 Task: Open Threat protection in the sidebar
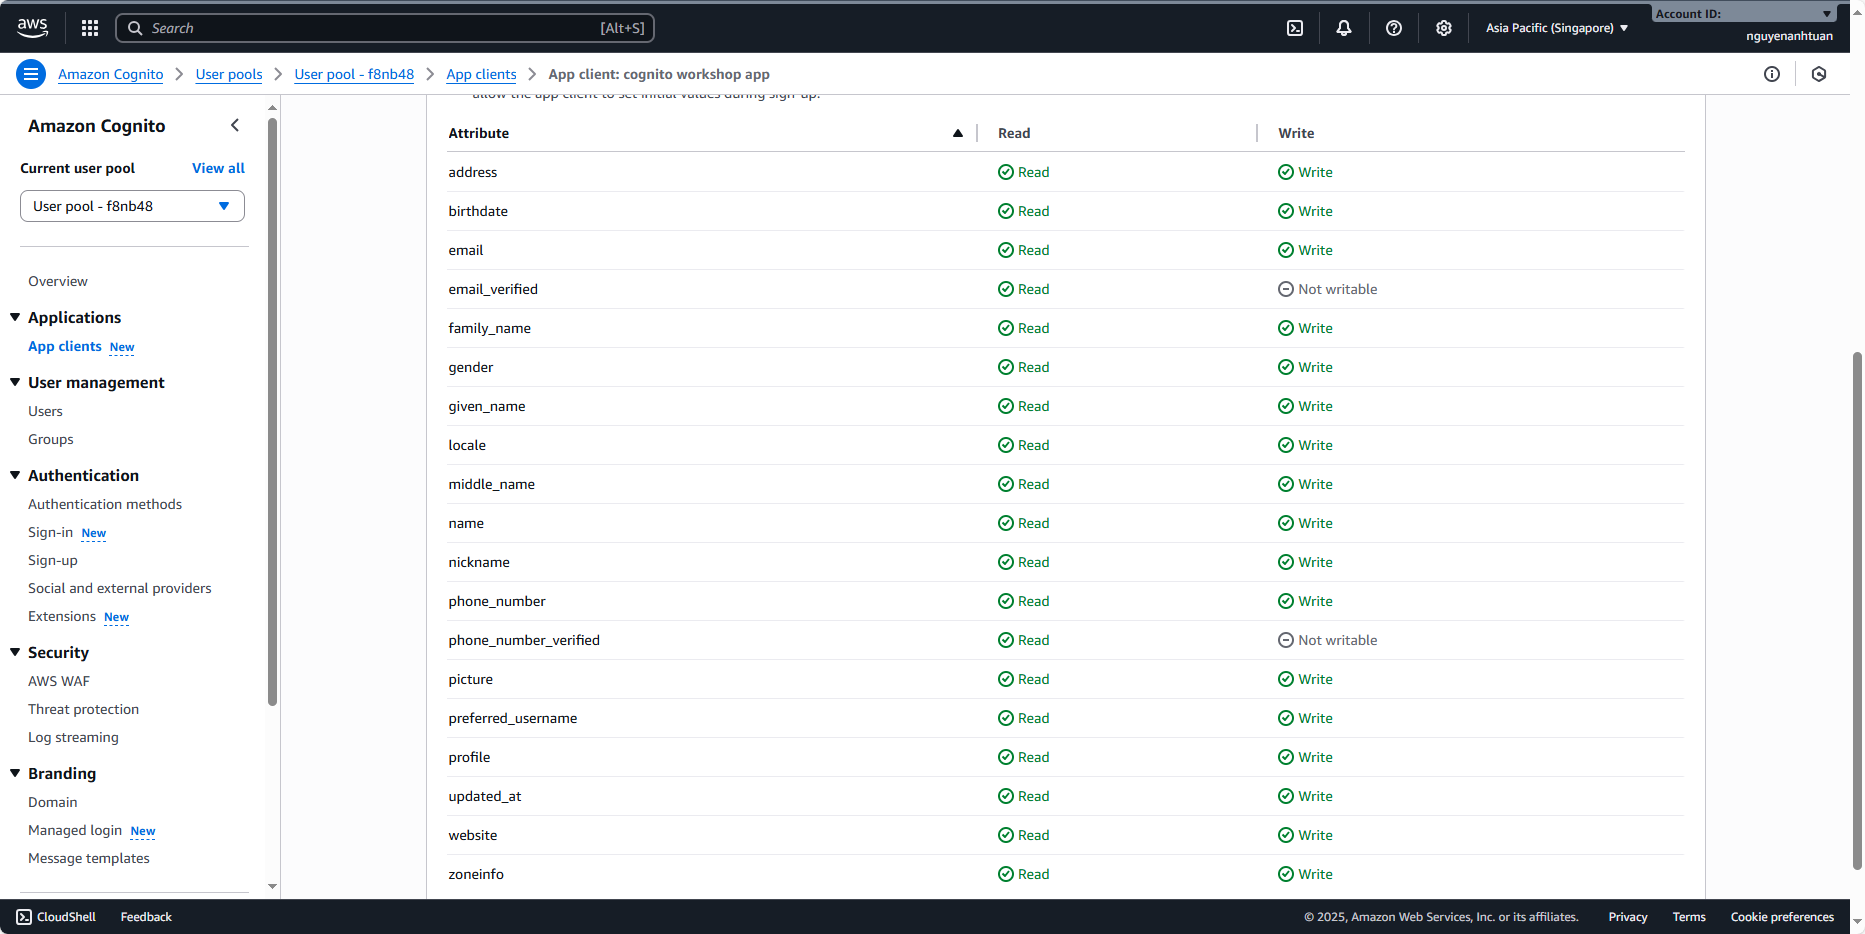83,709
